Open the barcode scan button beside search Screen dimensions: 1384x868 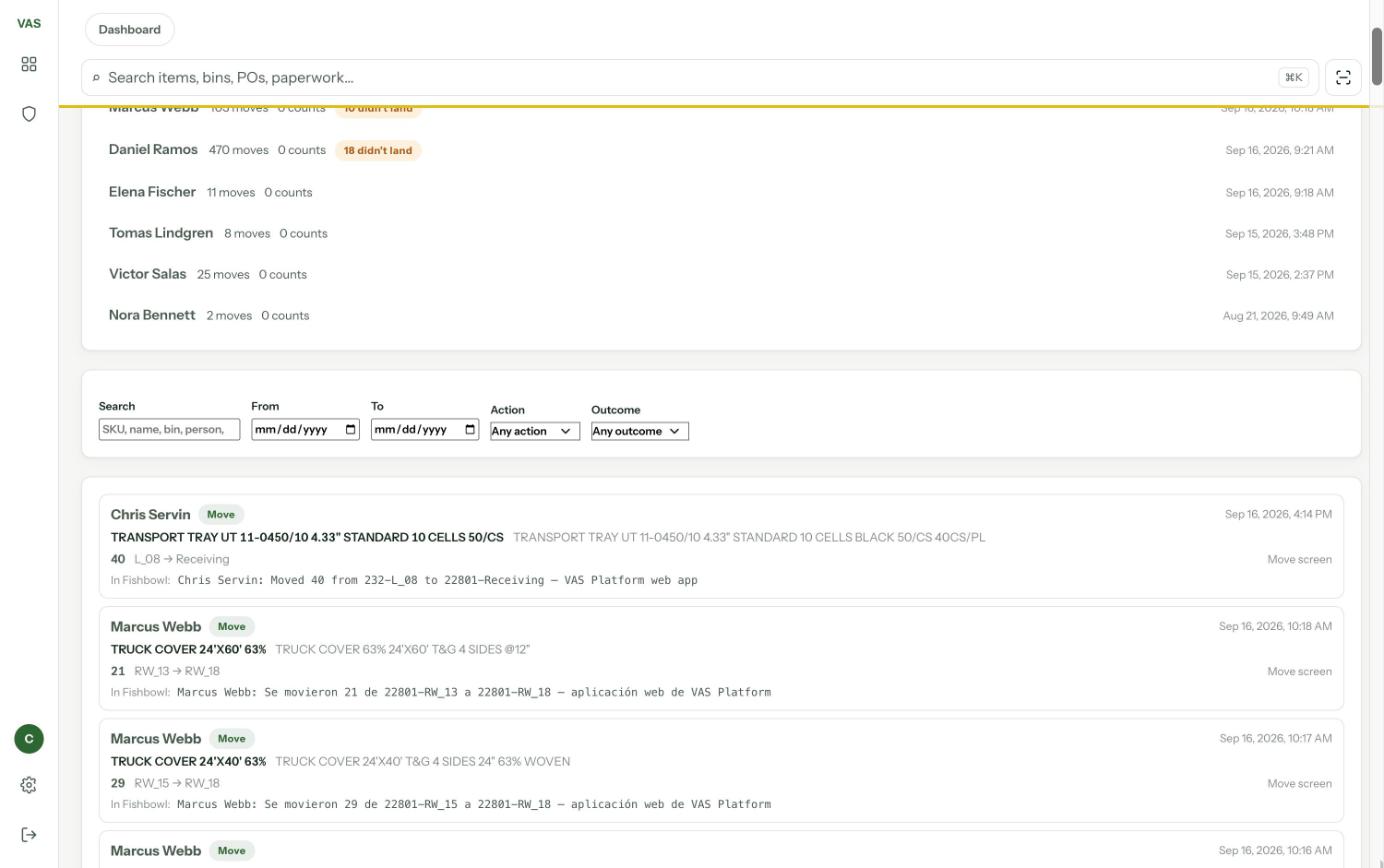1343,77
